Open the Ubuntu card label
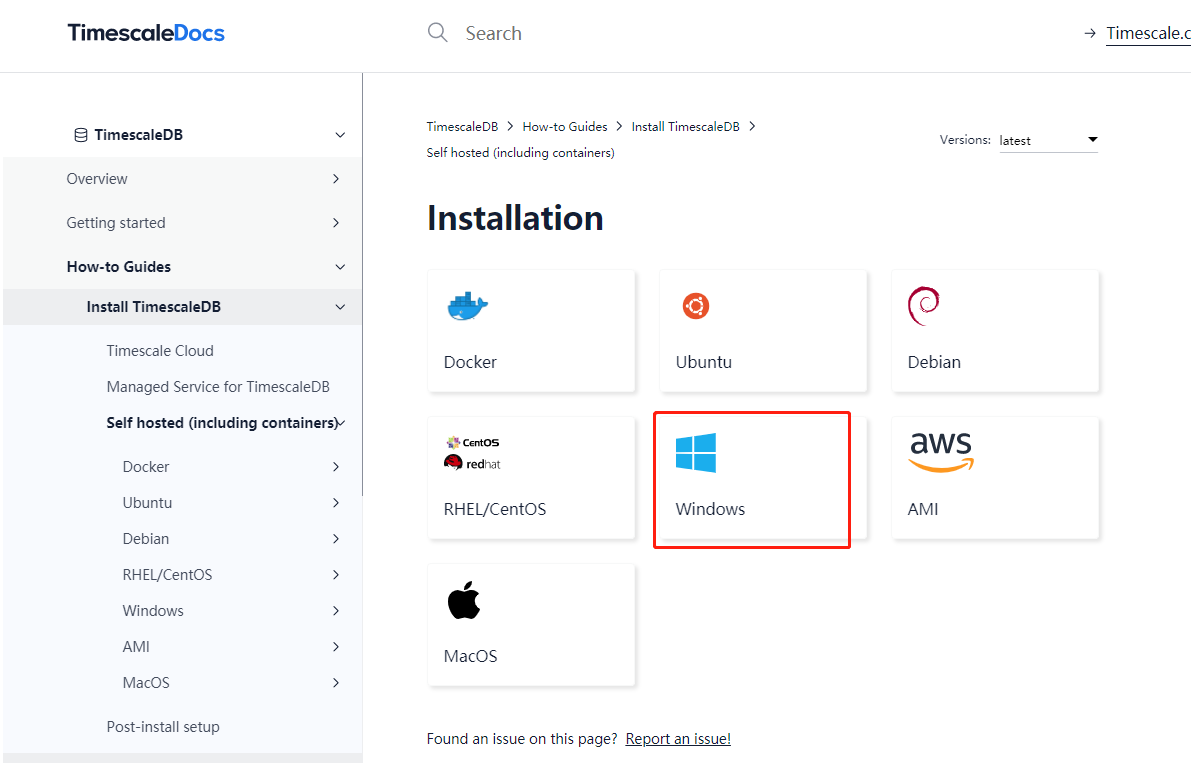 click(x=703, y=362)
